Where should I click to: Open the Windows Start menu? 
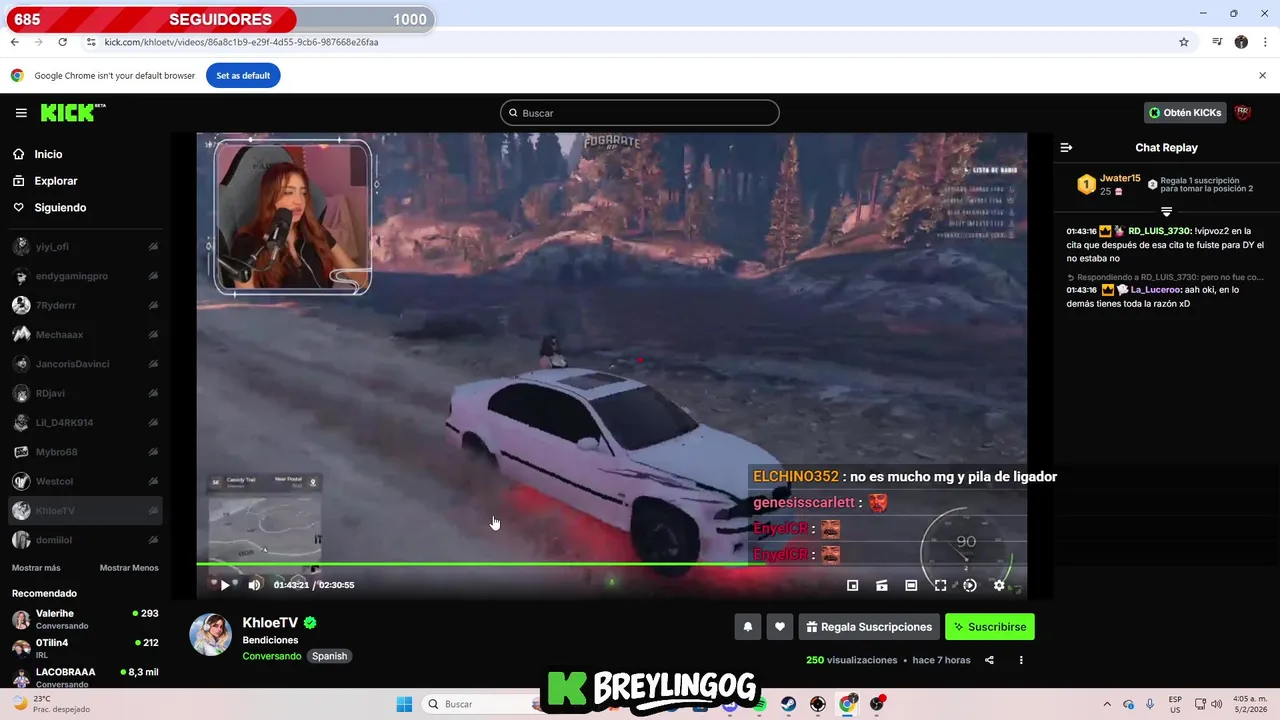(x=404, y=704)
